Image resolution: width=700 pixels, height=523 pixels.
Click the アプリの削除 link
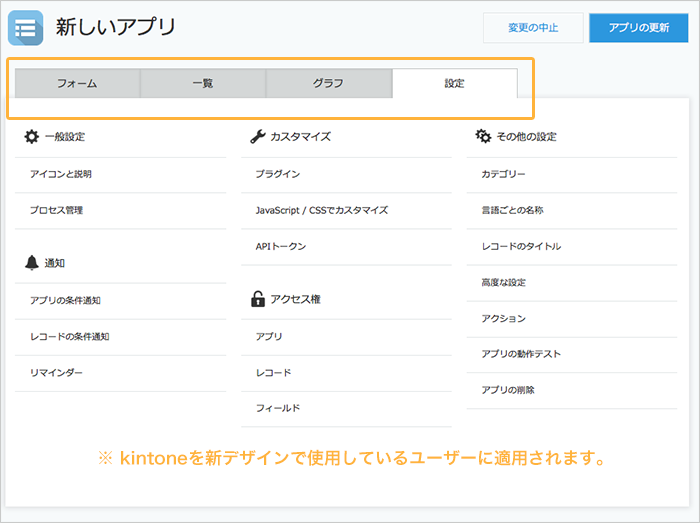pyautogui.click(x=508, y=390)
